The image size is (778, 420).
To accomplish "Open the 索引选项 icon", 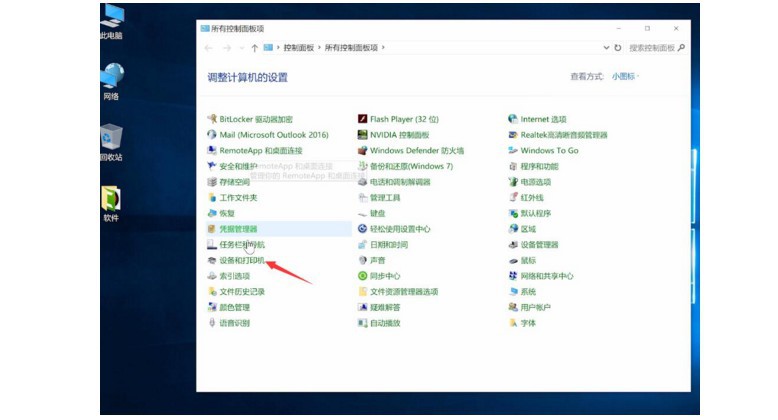I will pos(212,276).
